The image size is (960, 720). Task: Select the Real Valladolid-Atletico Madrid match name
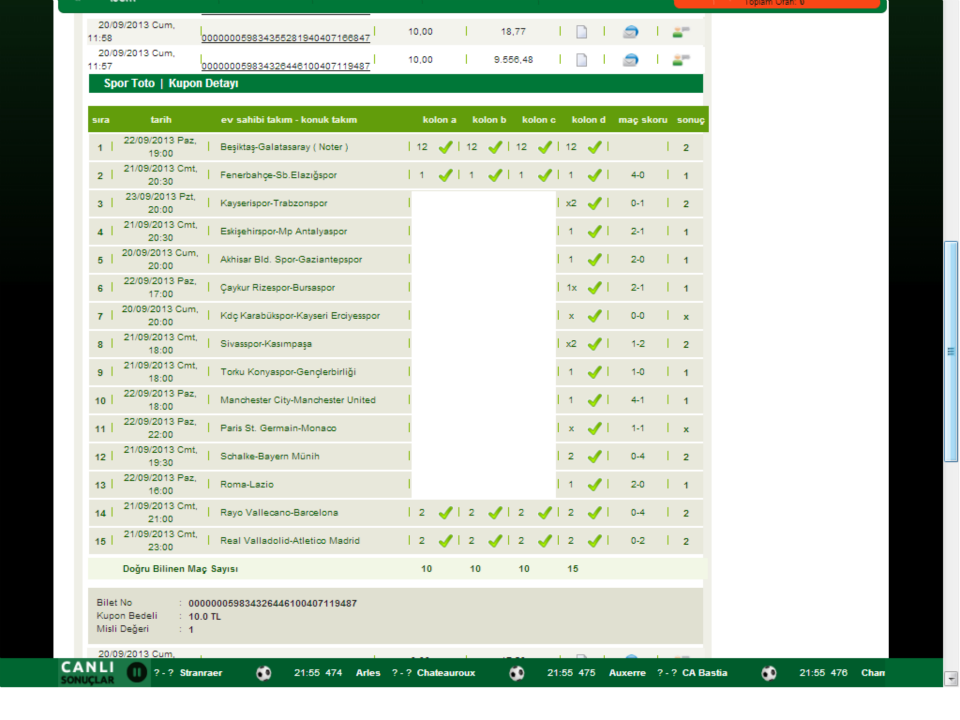pos(290,541)
